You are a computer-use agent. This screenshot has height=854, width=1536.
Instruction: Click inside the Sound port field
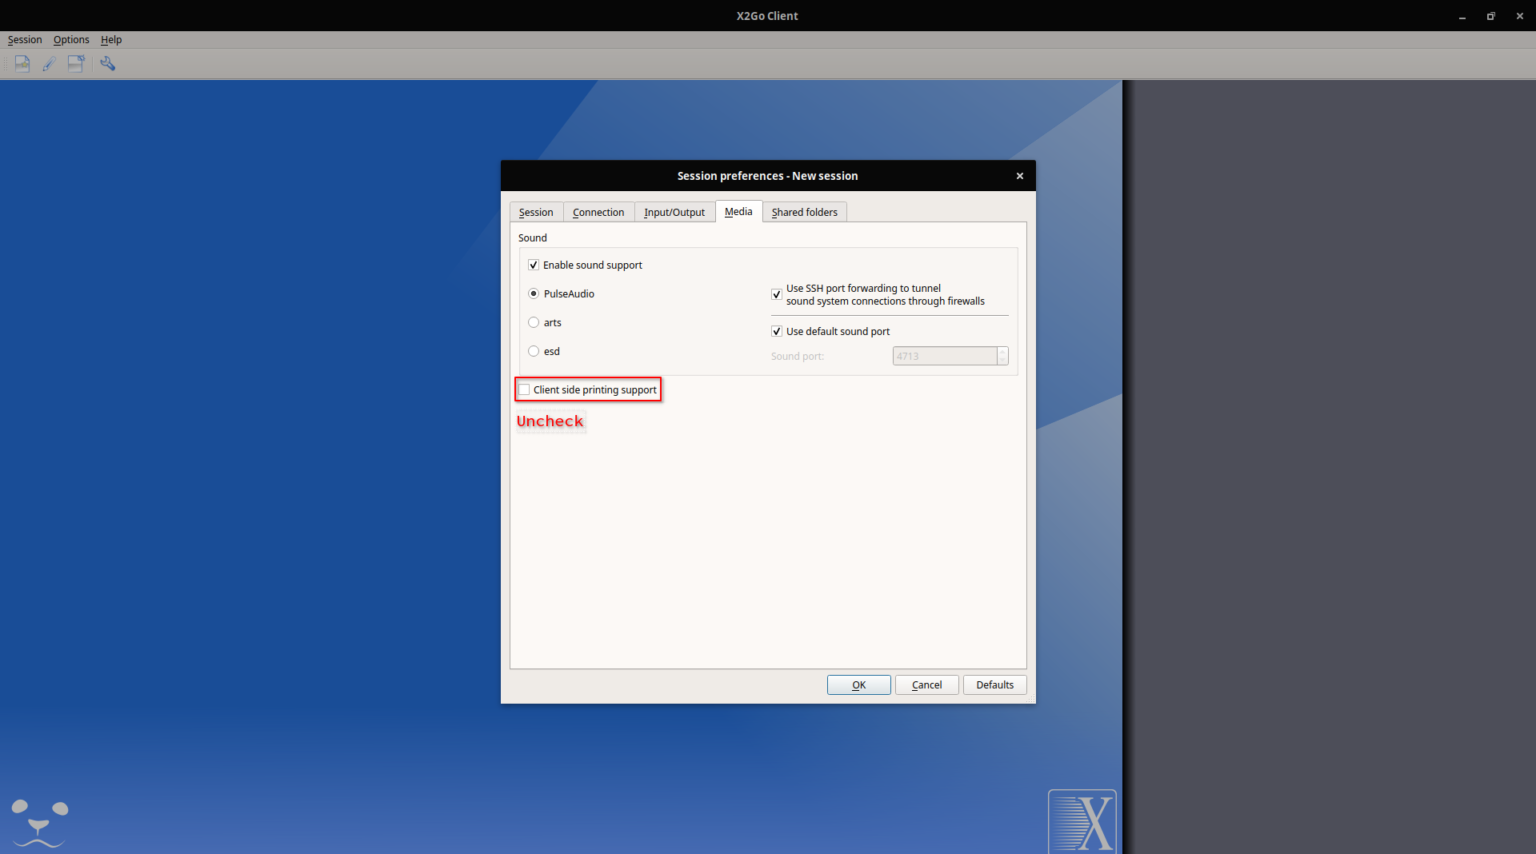pos(944,356)
